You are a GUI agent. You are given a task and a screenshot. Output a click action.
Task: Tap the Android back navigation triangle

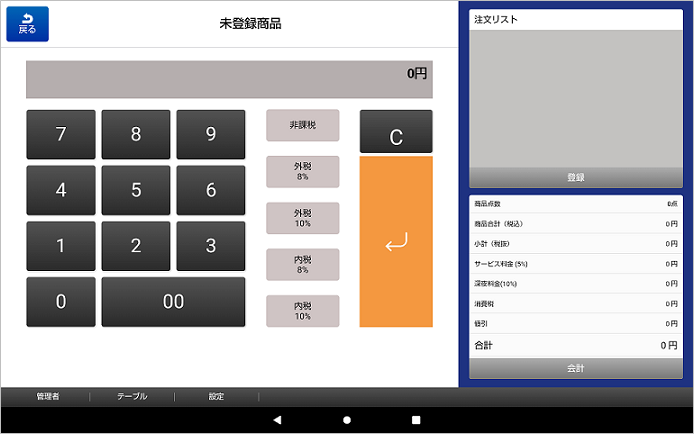278,420
